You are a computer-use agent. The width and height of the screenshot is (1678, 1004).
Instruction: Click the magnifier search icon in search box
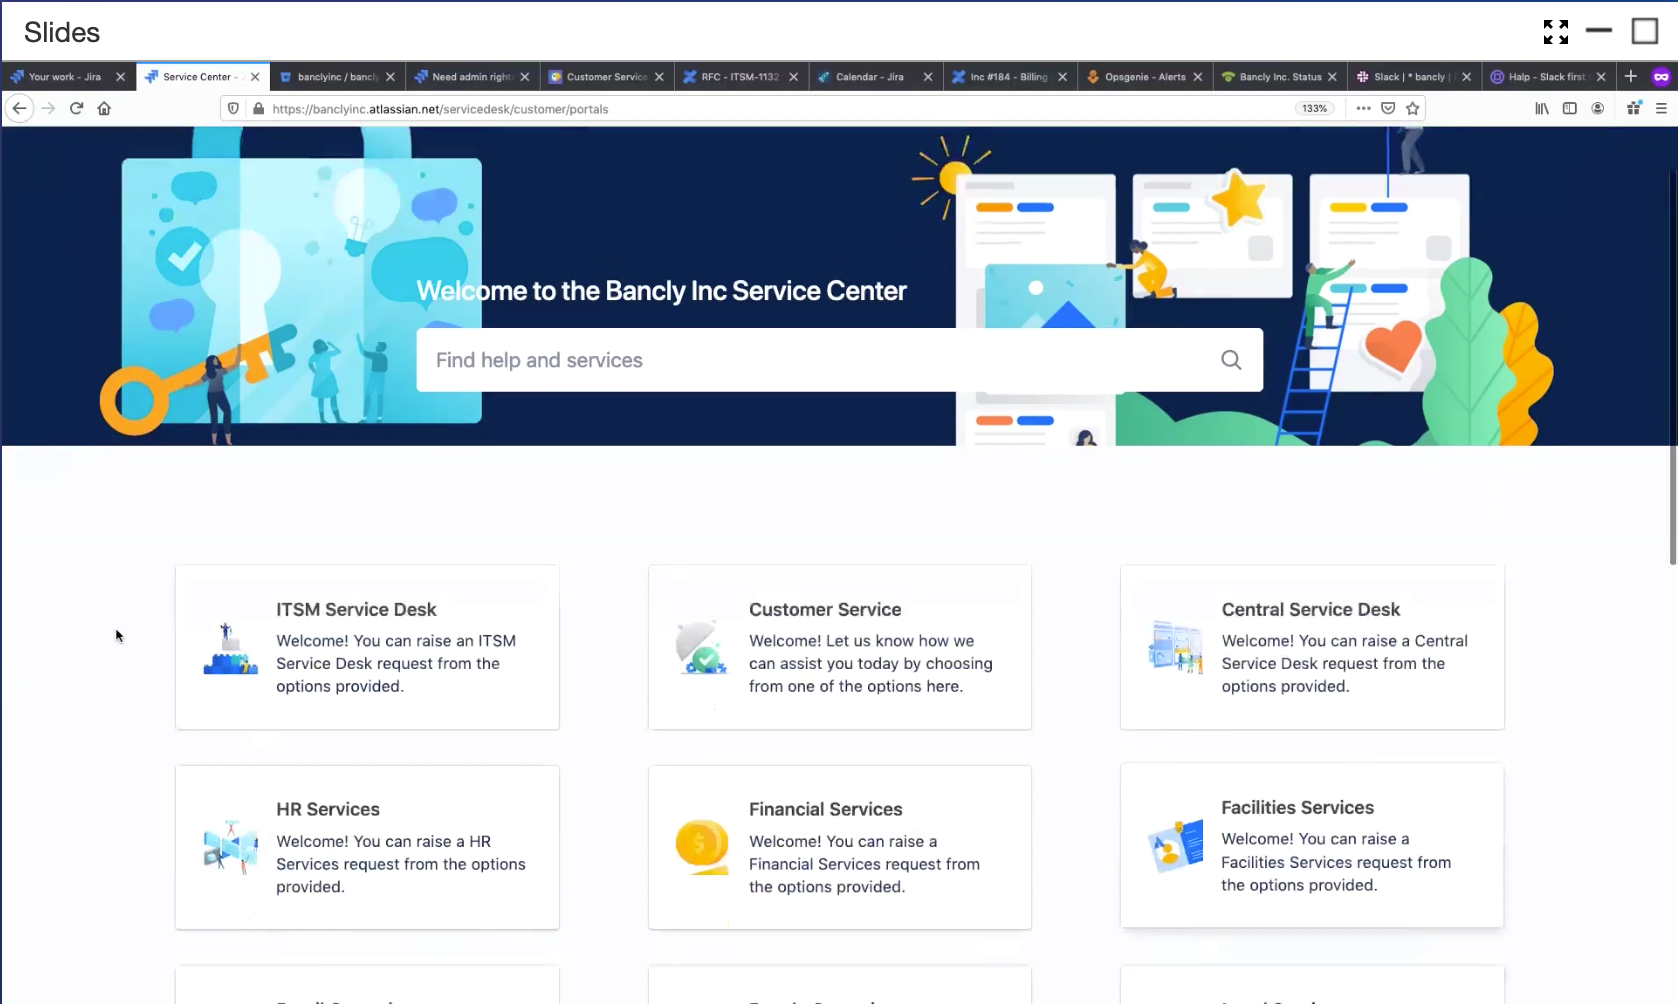pyautogui.click(x=1231, y=360)
